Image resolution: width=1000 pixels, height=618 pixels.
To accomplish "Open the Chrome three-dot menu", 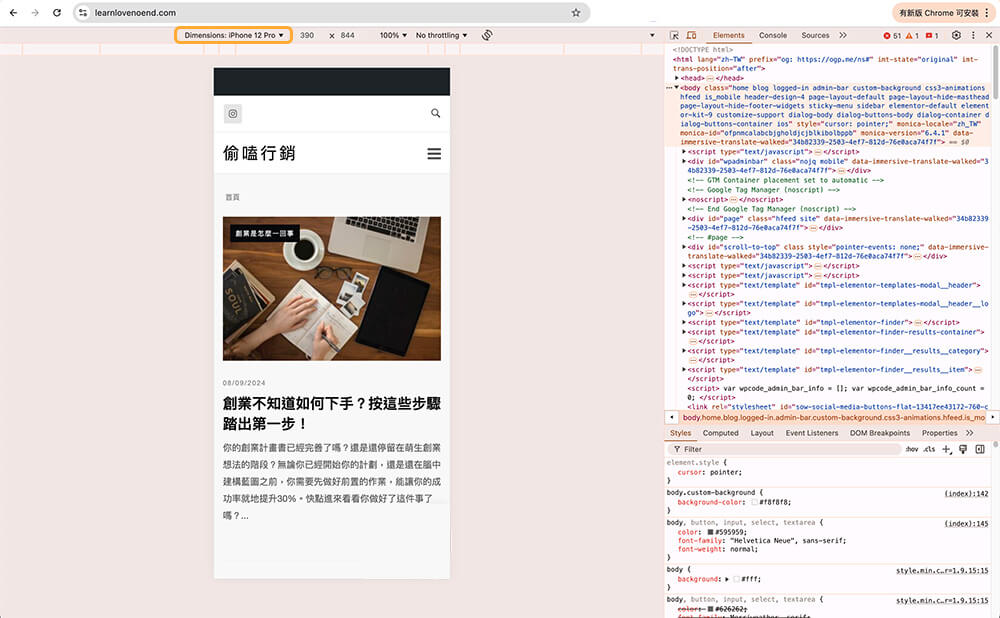I will point(987,13).
